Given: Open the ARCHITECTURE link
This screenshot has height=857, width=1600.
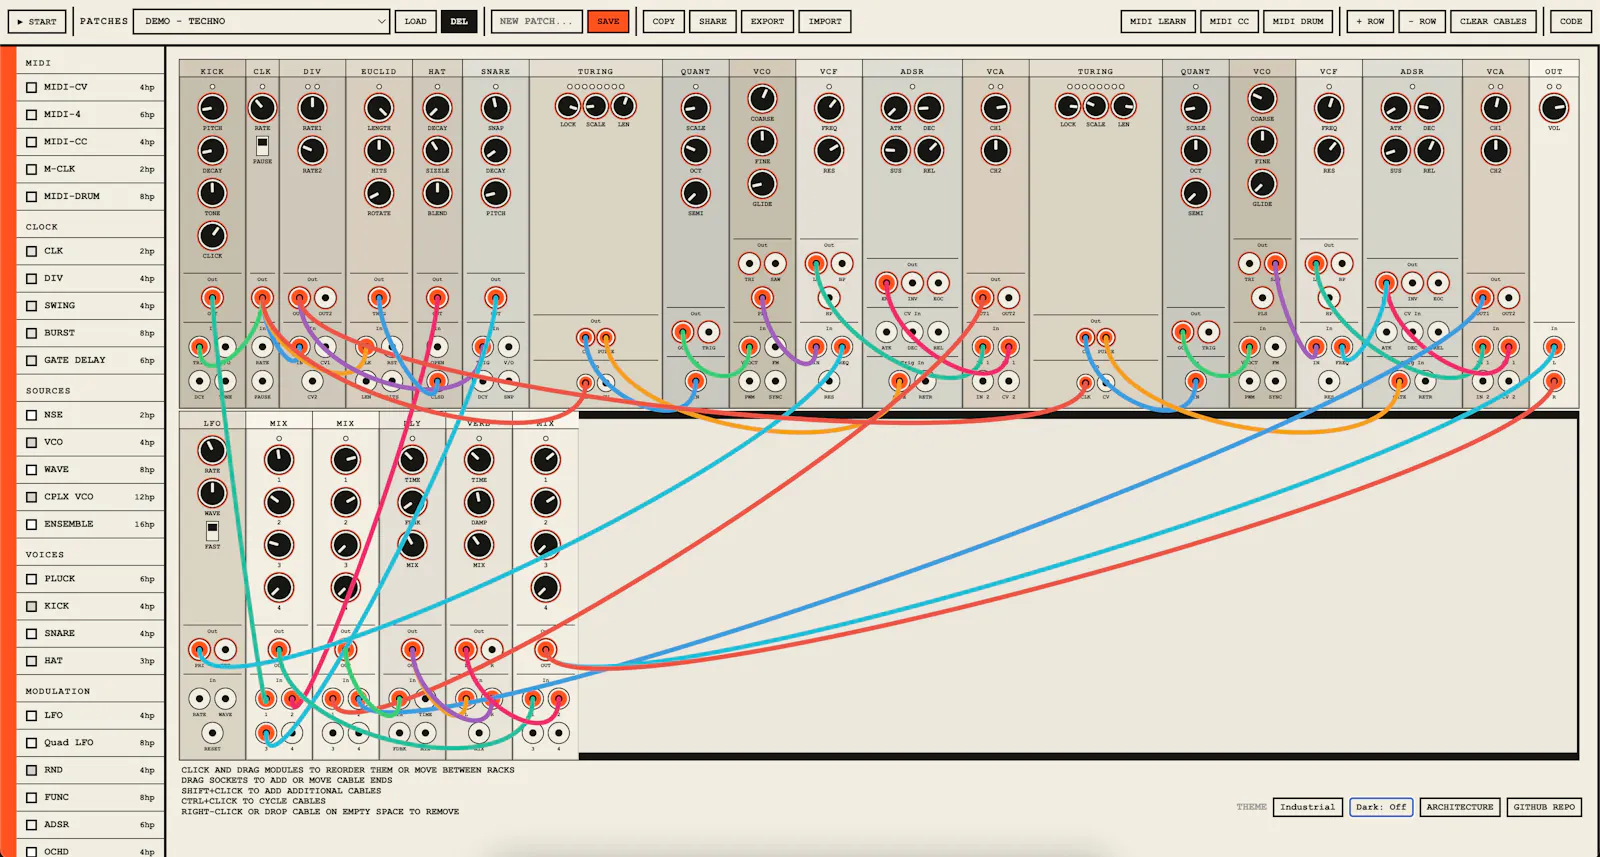Looking at the screenshot, I should [1460, 807].
